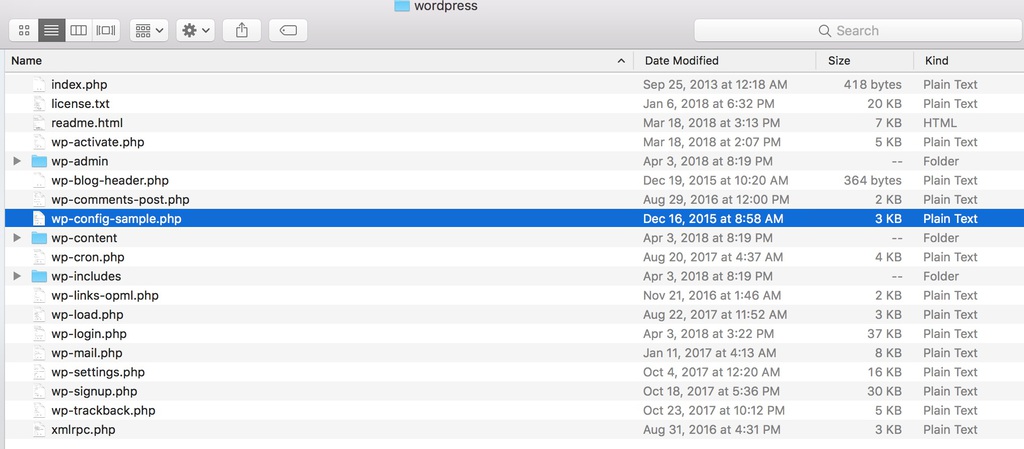Select the wp-content folder name

pos(84,238)
